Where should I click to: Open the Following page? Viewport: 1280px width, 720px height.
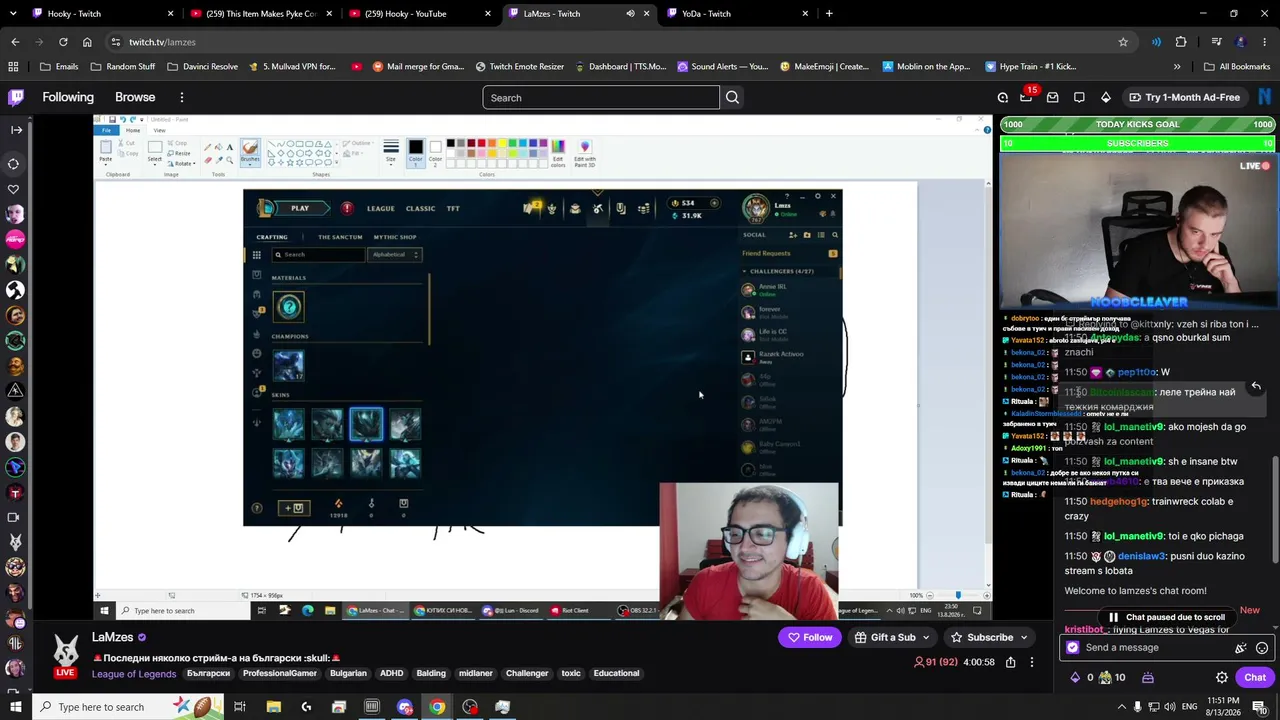(x=68, y=97)
